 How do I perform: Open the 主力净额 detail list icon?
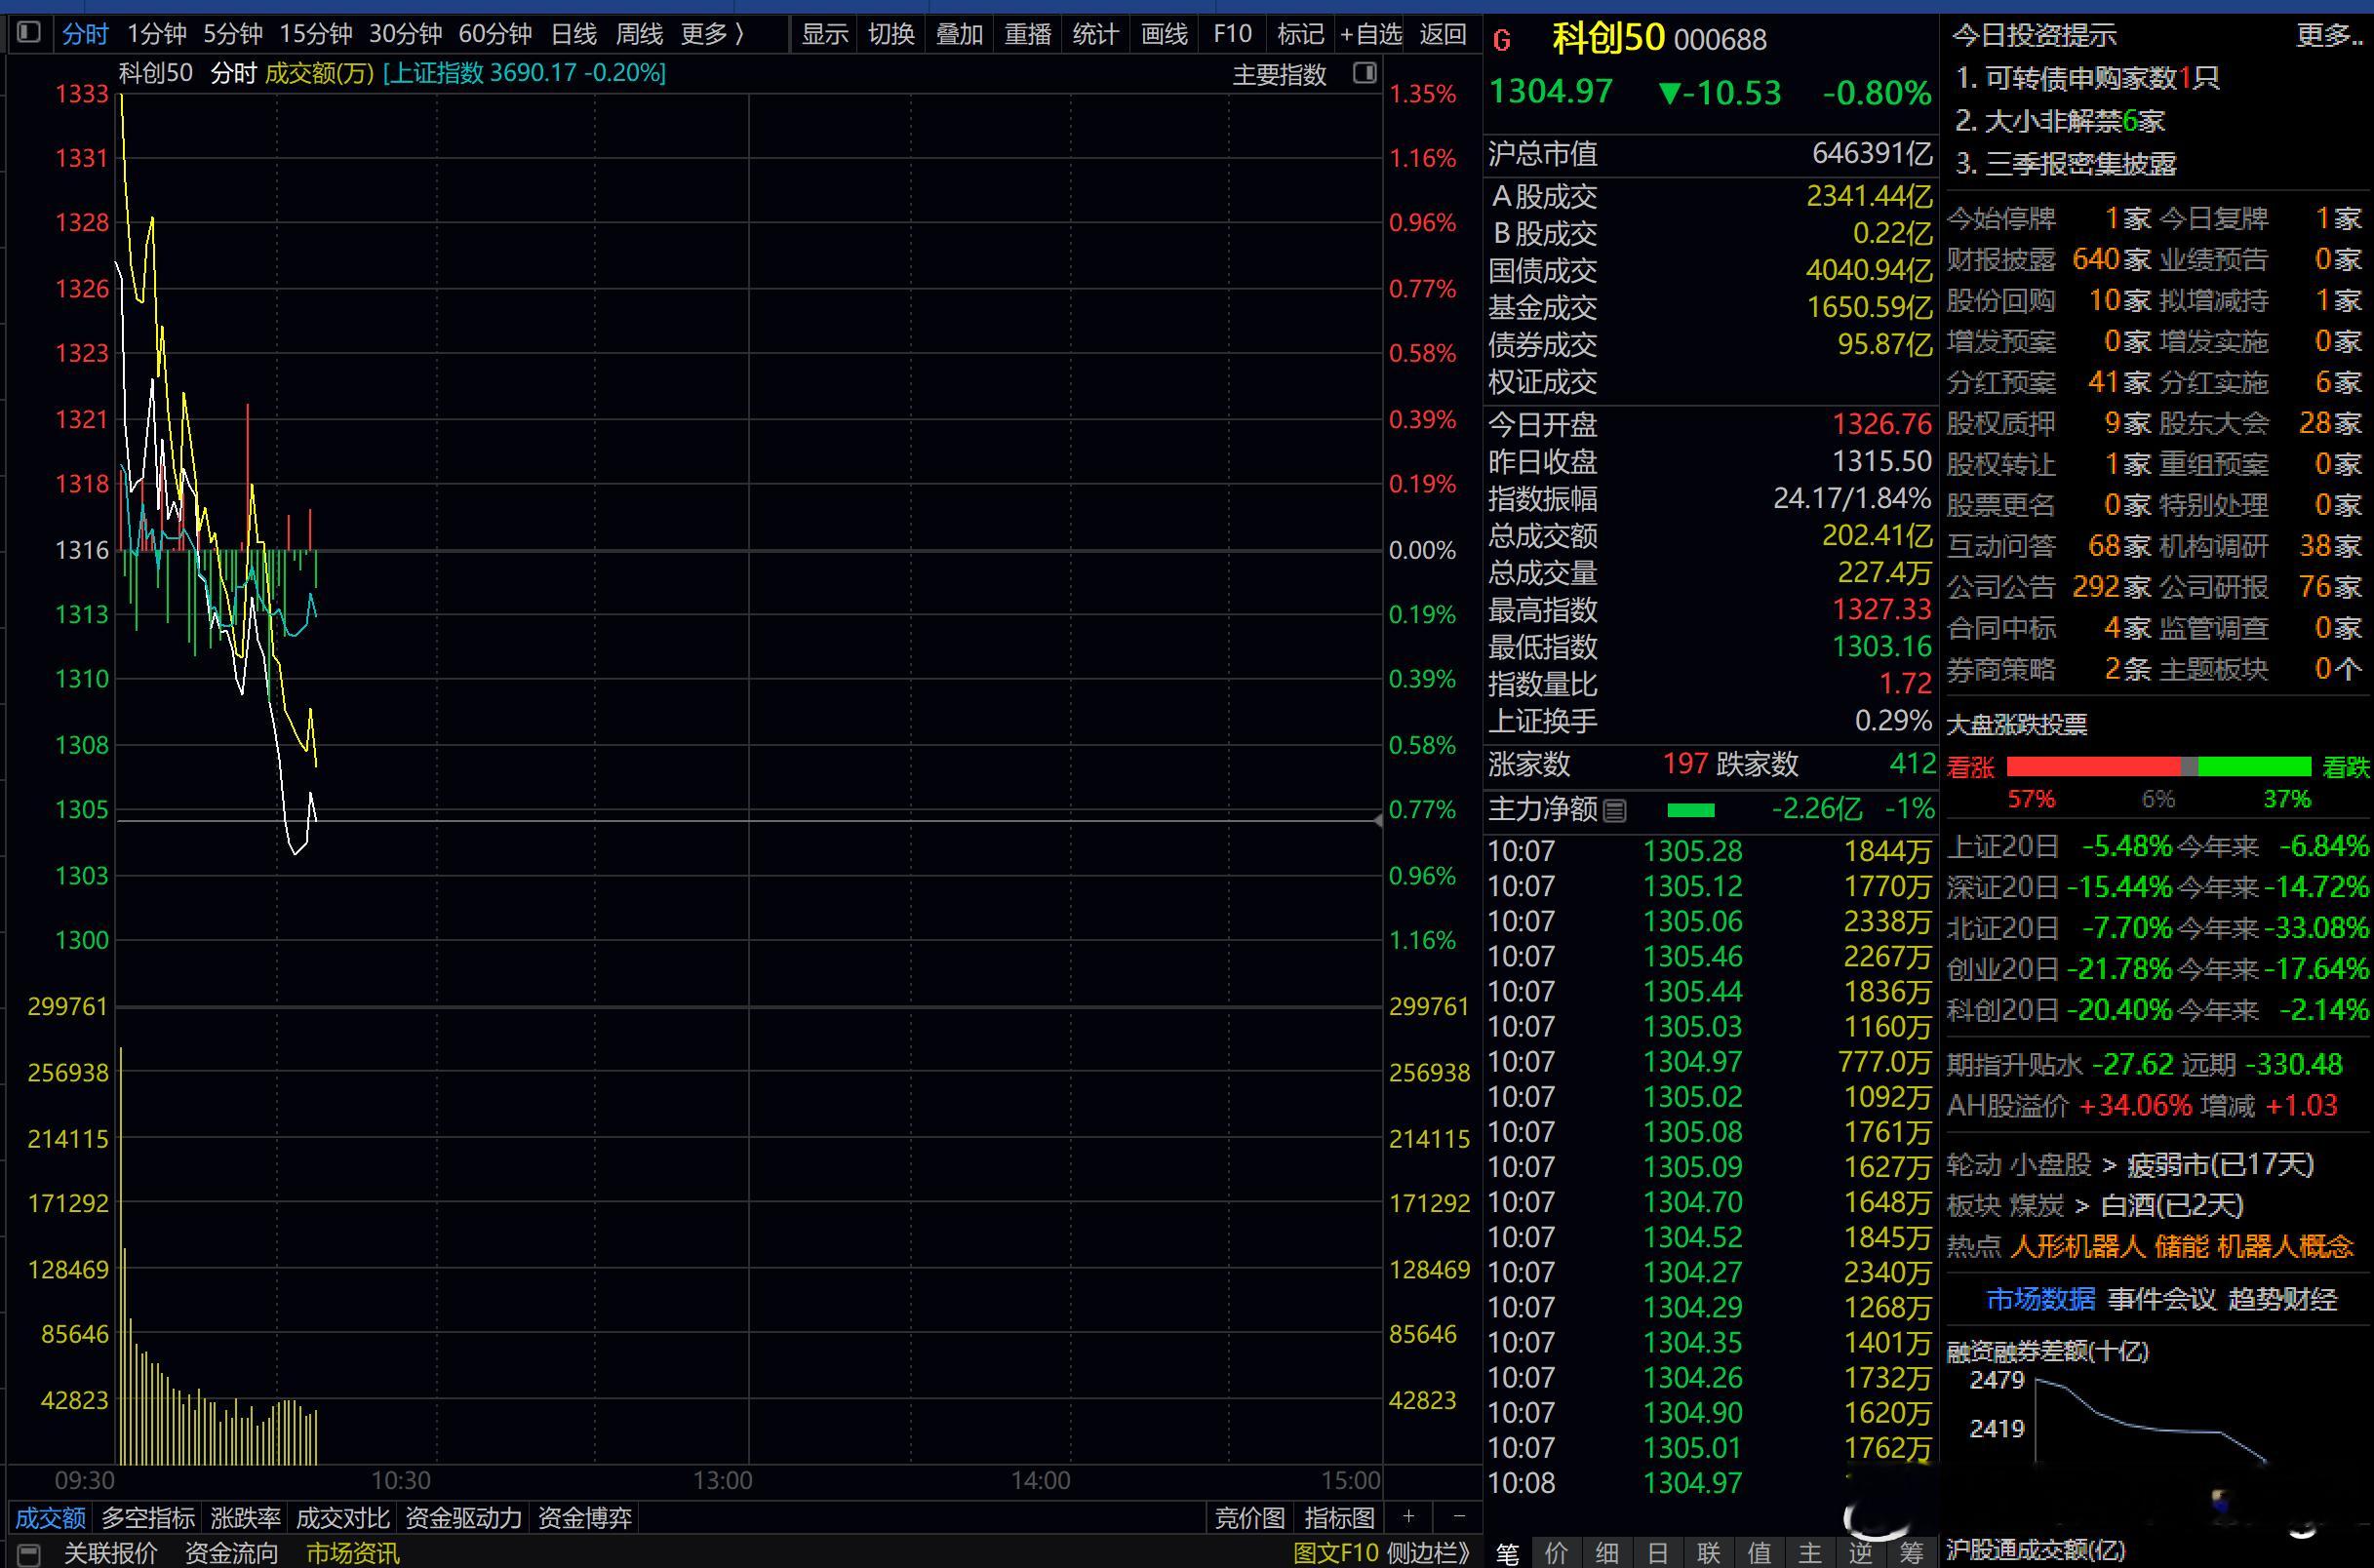pos(1615,810)
